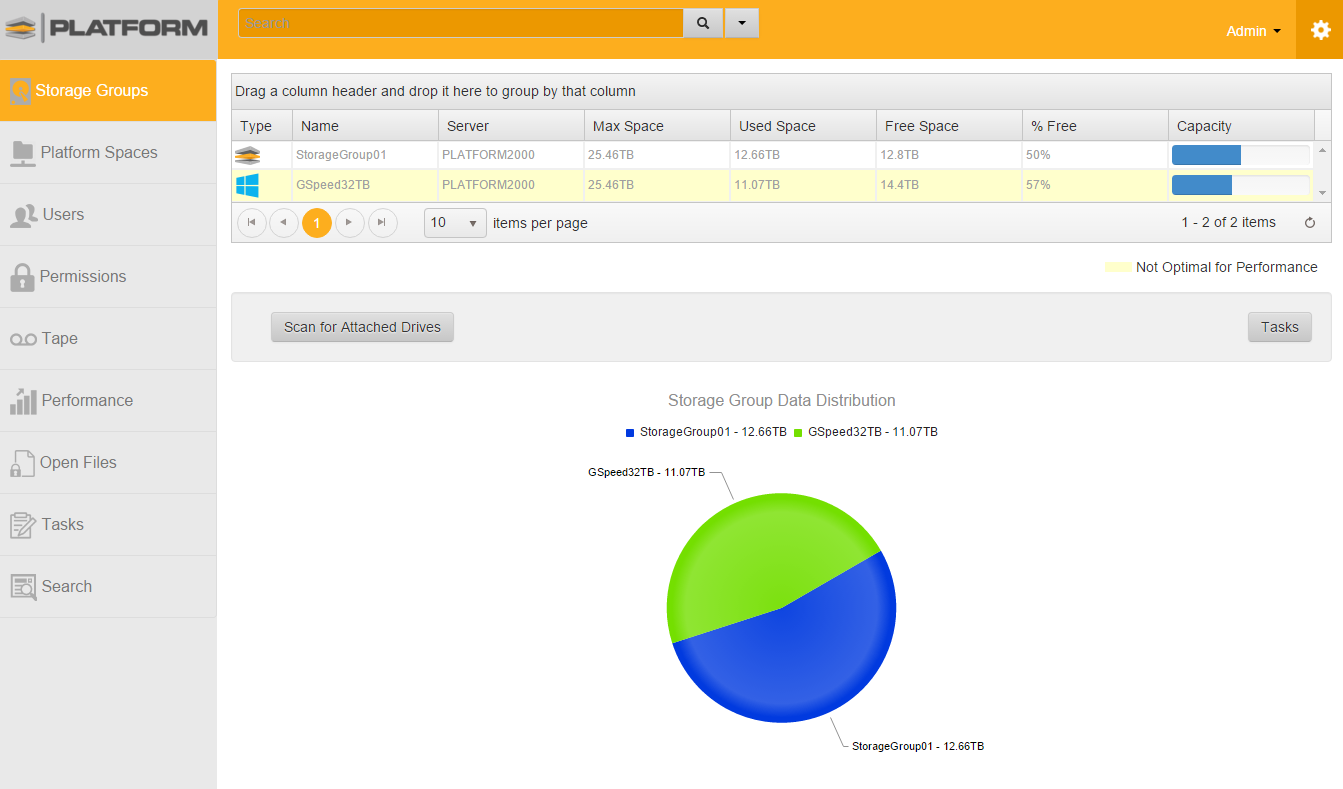
Task: Click Scan for Attached Drives button
Action: pos(362,327)
